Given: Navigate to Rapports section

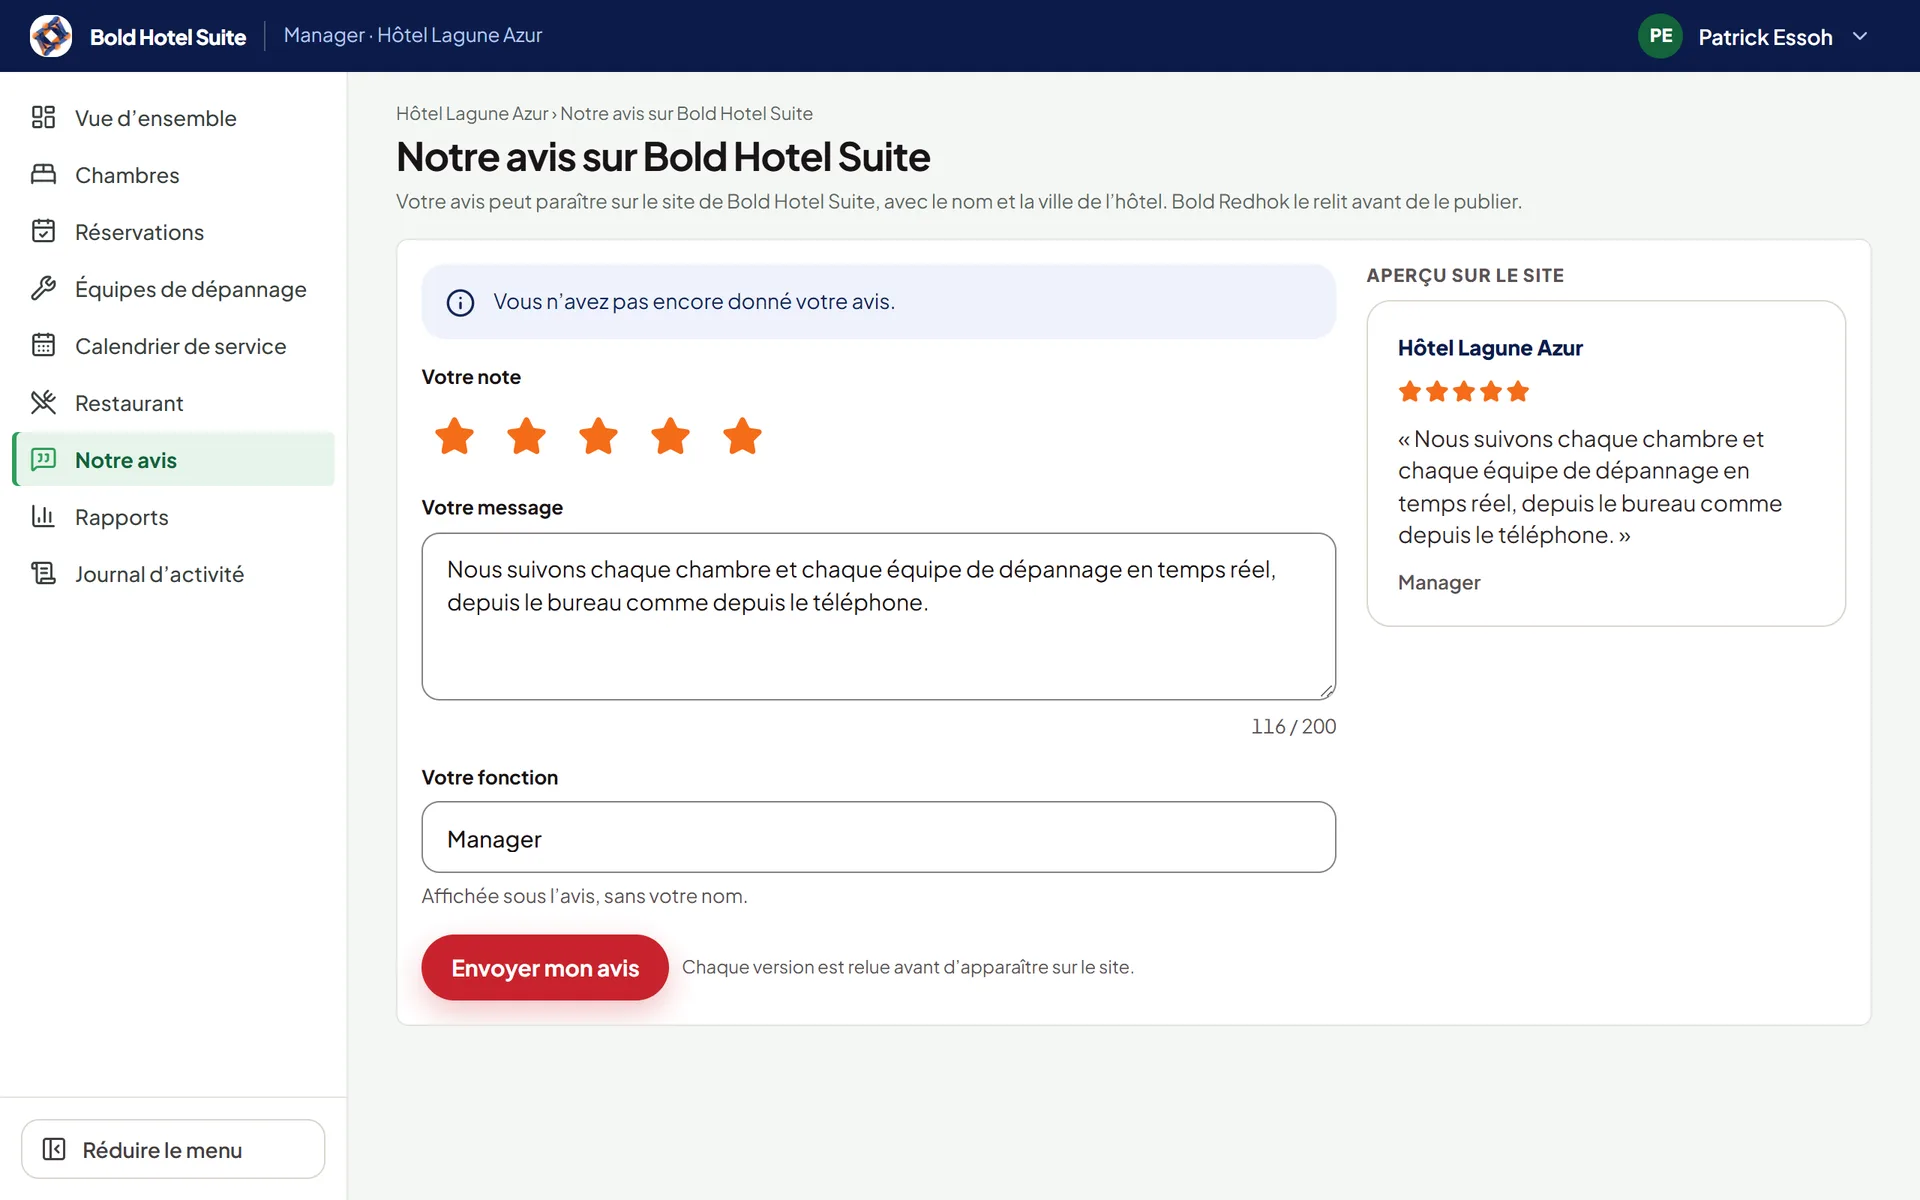Looking at the screenshot, I should [x=173, y=517].
